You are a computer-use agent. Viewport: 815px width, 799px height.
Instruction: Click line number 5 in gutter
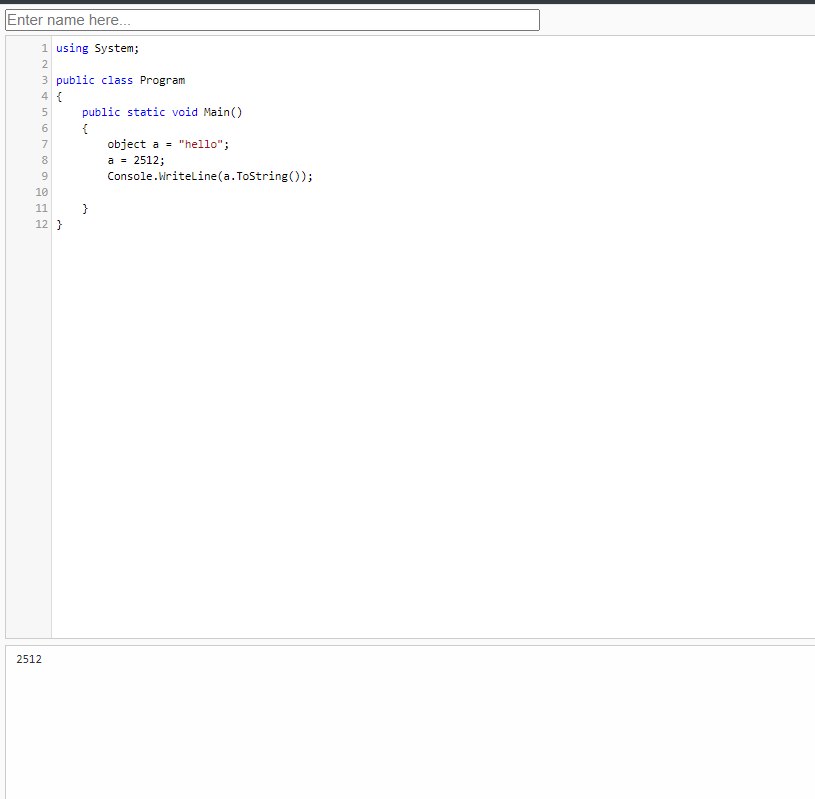coord(45,112)
